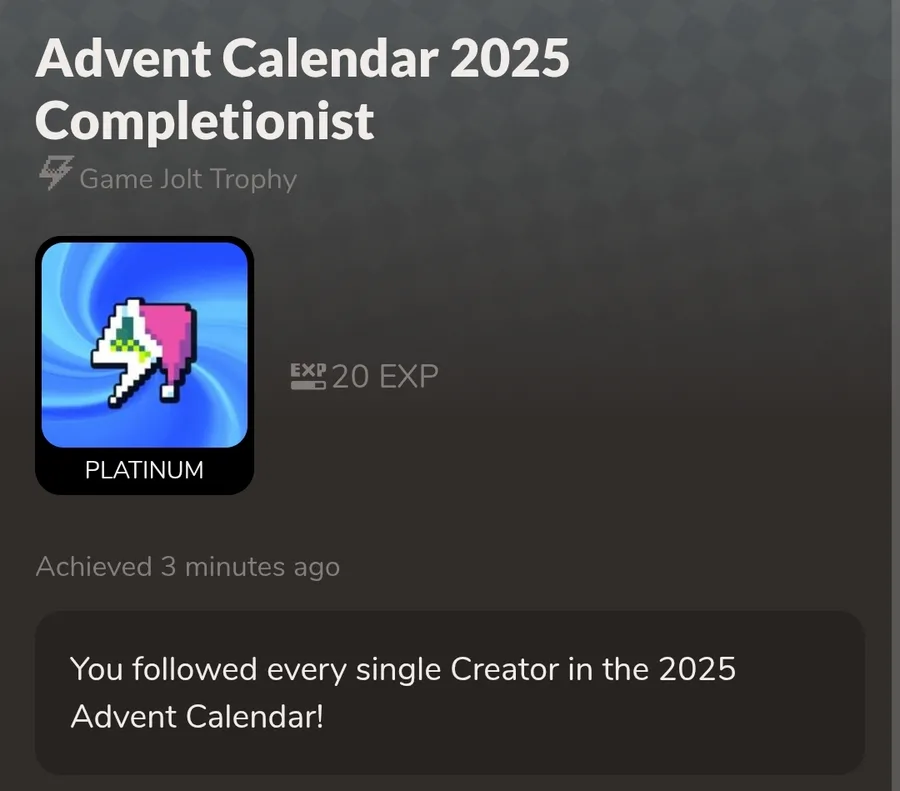
Task: Click the Game Jolt lightning bolt icon
Action: pos(54,177)
